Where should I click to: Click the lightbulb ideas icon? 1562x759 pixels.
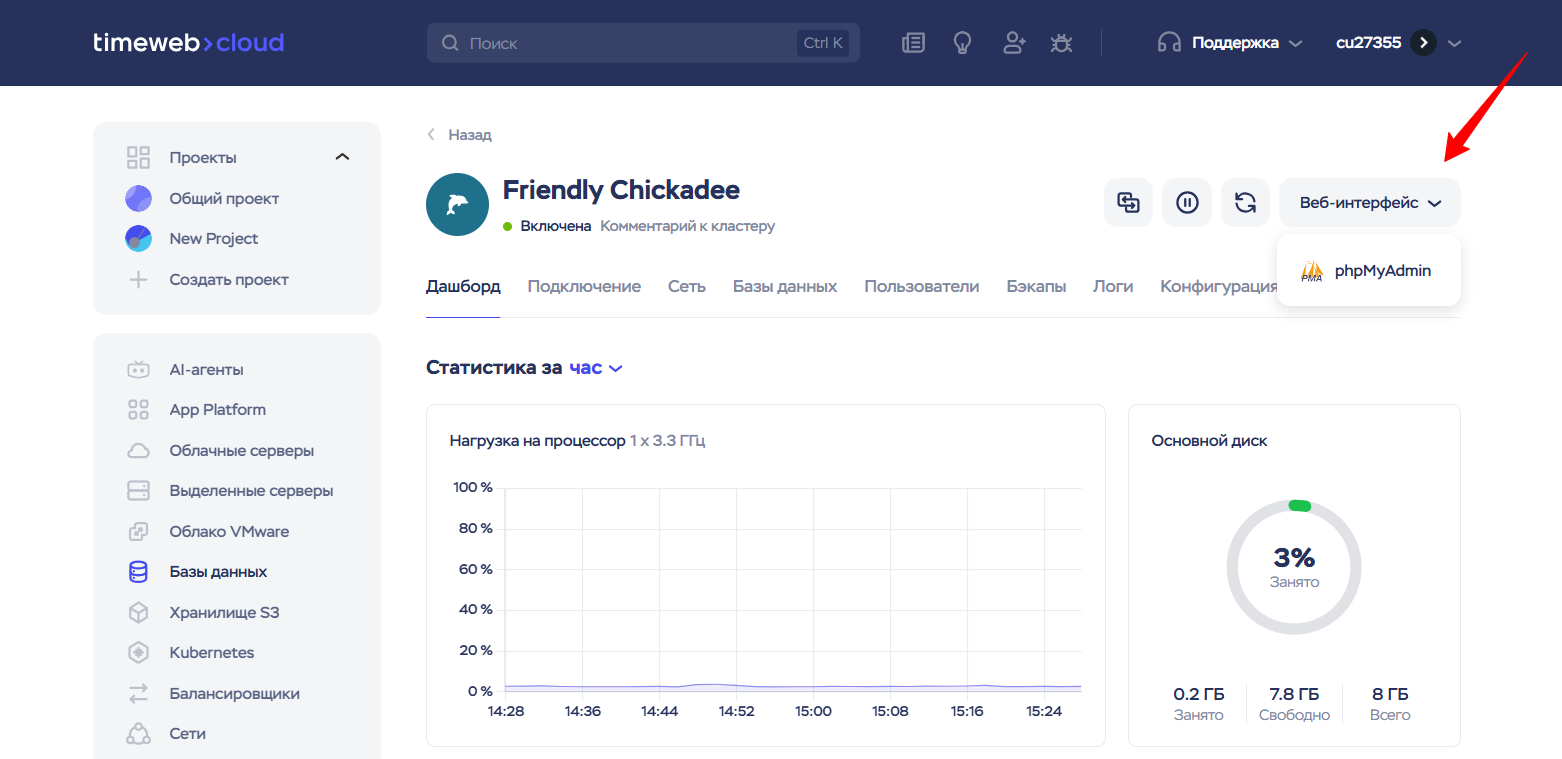click(962, 43)
